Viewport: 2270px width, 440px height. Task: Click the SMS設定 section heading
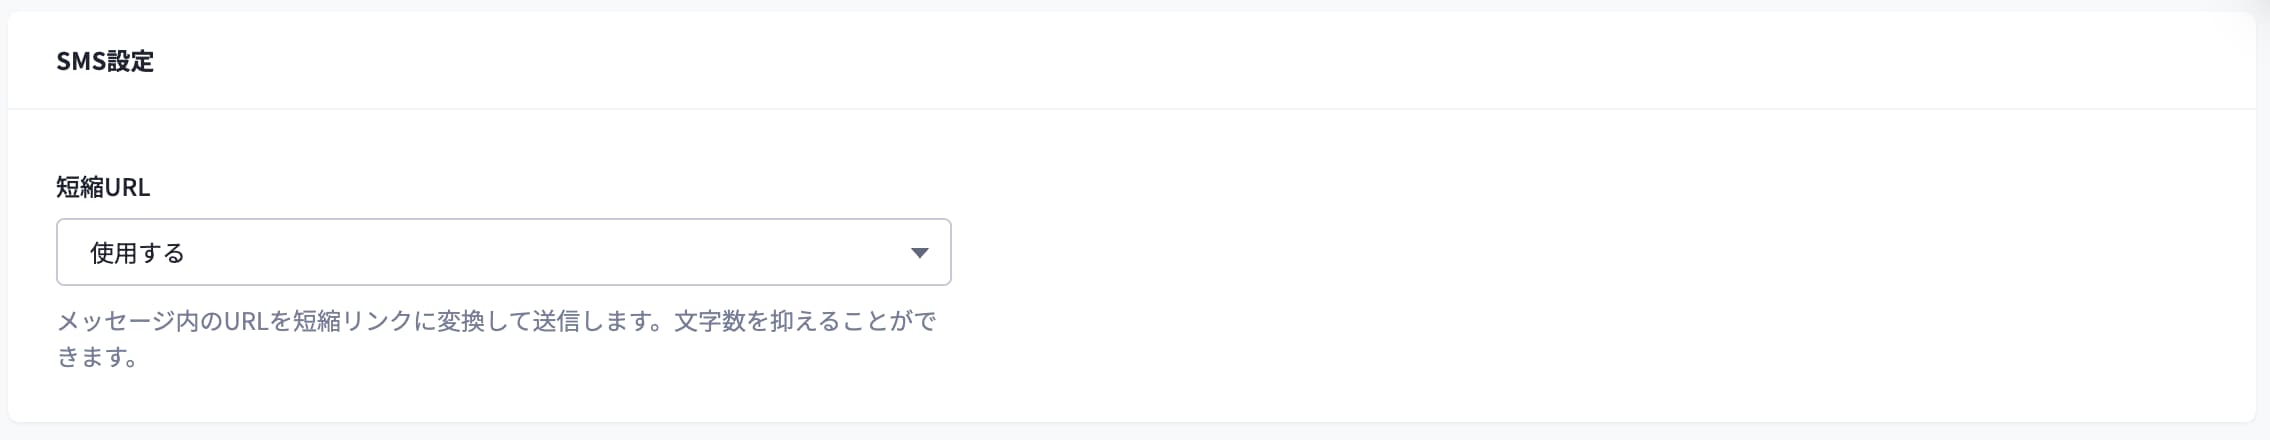(105, 62)
